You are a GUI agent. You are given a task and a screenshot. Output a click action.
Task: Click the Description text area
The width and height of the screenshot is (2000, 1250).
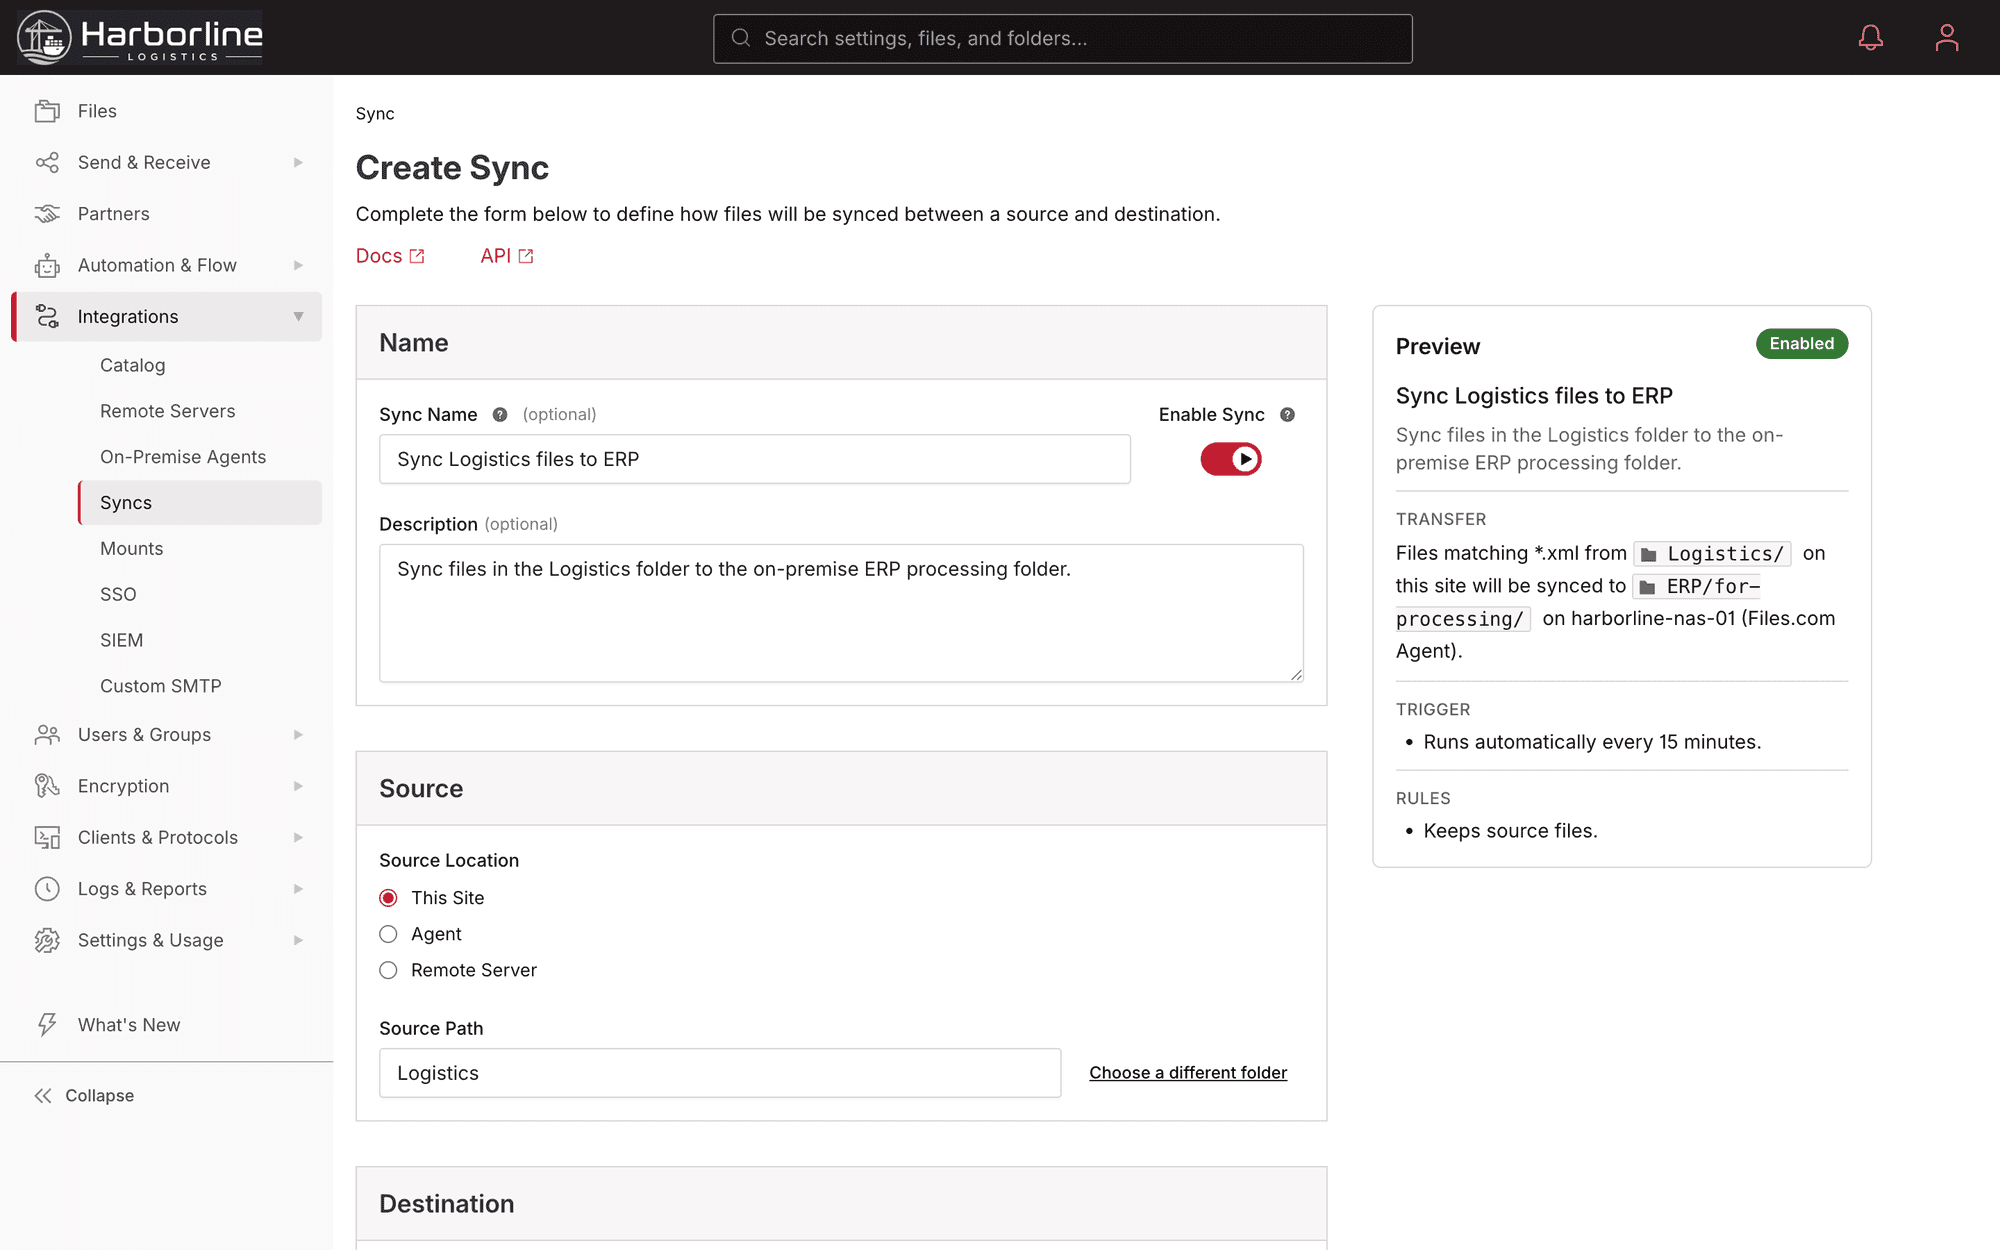click(841, 613)
